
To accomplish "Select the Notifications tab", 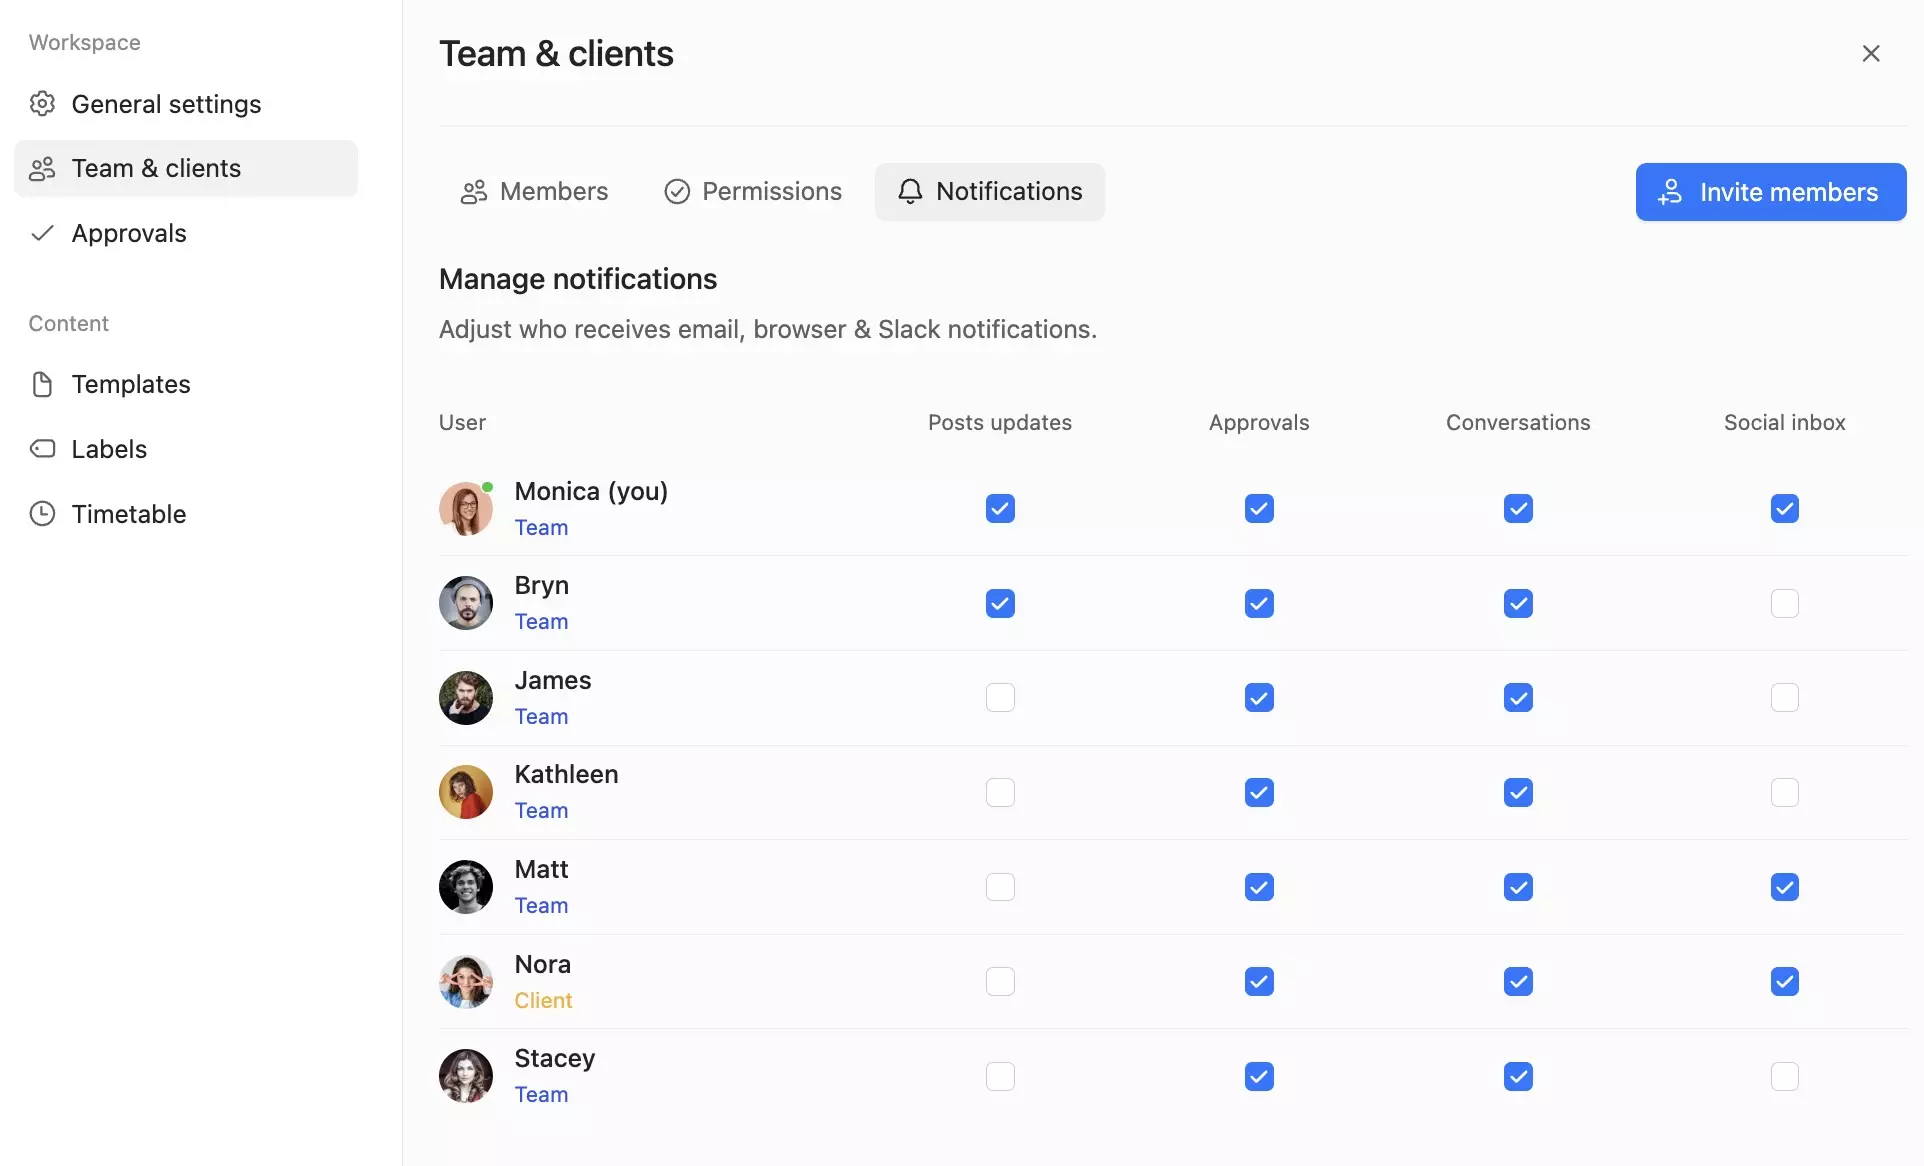I will (990, 192).
